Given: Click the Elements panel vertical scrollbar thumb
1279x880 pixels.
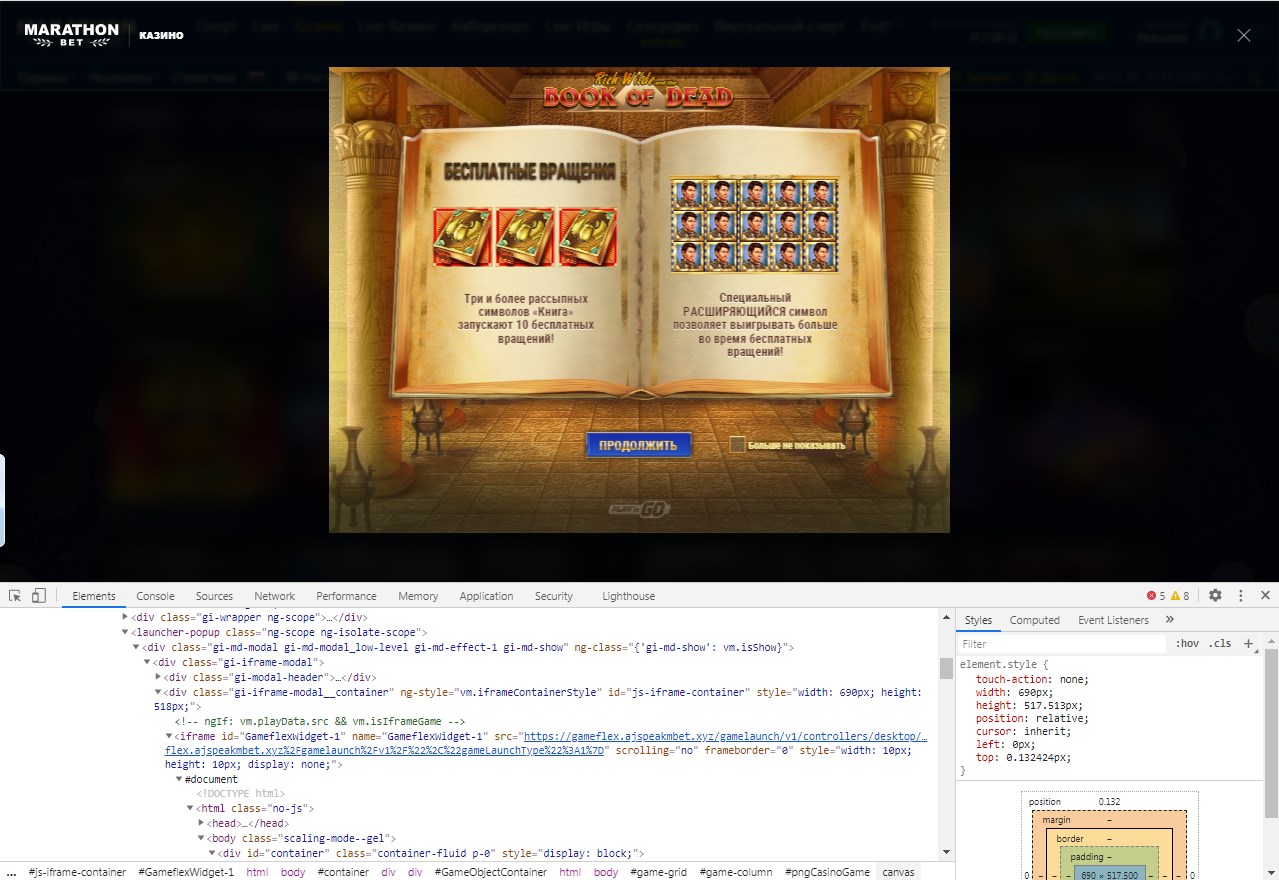Looking at the screenshot, I should [x=946, y=668].
